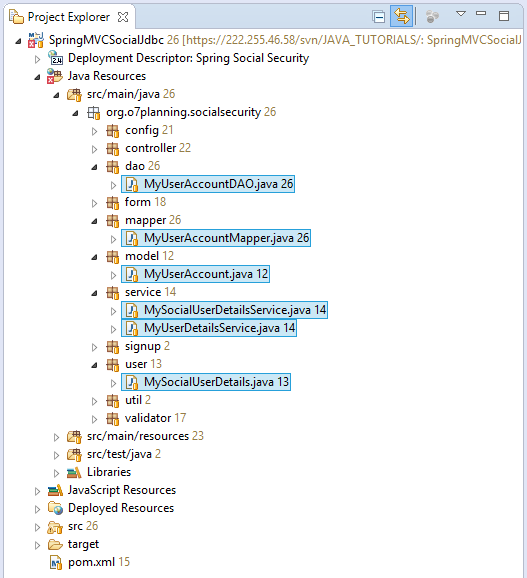Open the View Menu dropdown triangle
The width and height of the screenshot is (527, 578).
461,14
